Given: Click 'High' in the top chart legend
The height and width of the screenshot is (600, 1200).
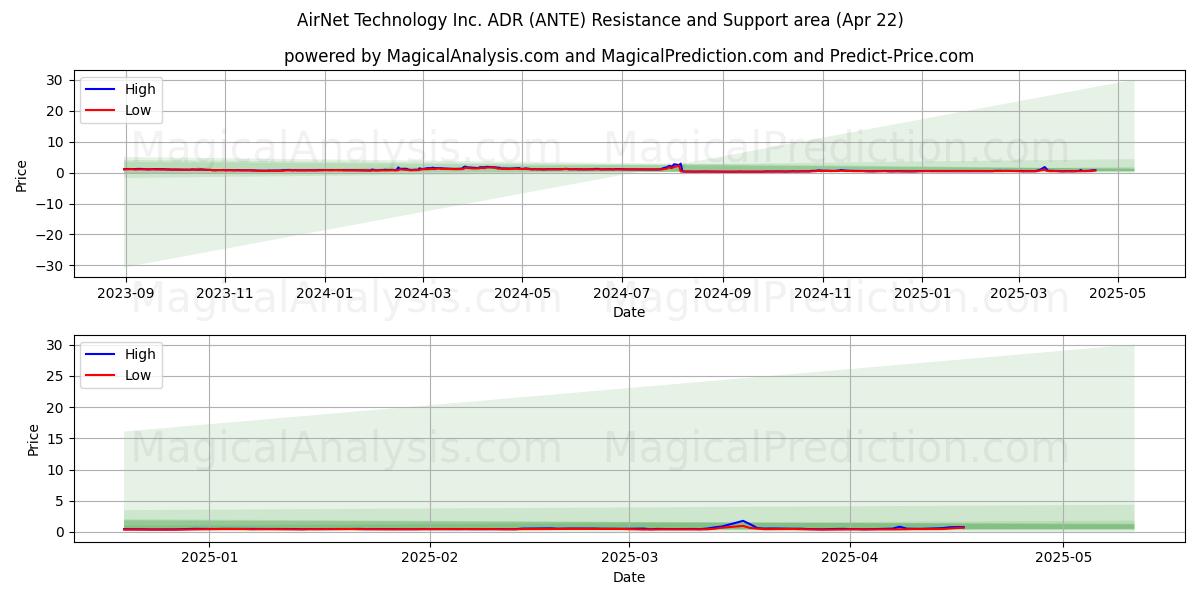Looking at the screenshot, I should 140,89.
